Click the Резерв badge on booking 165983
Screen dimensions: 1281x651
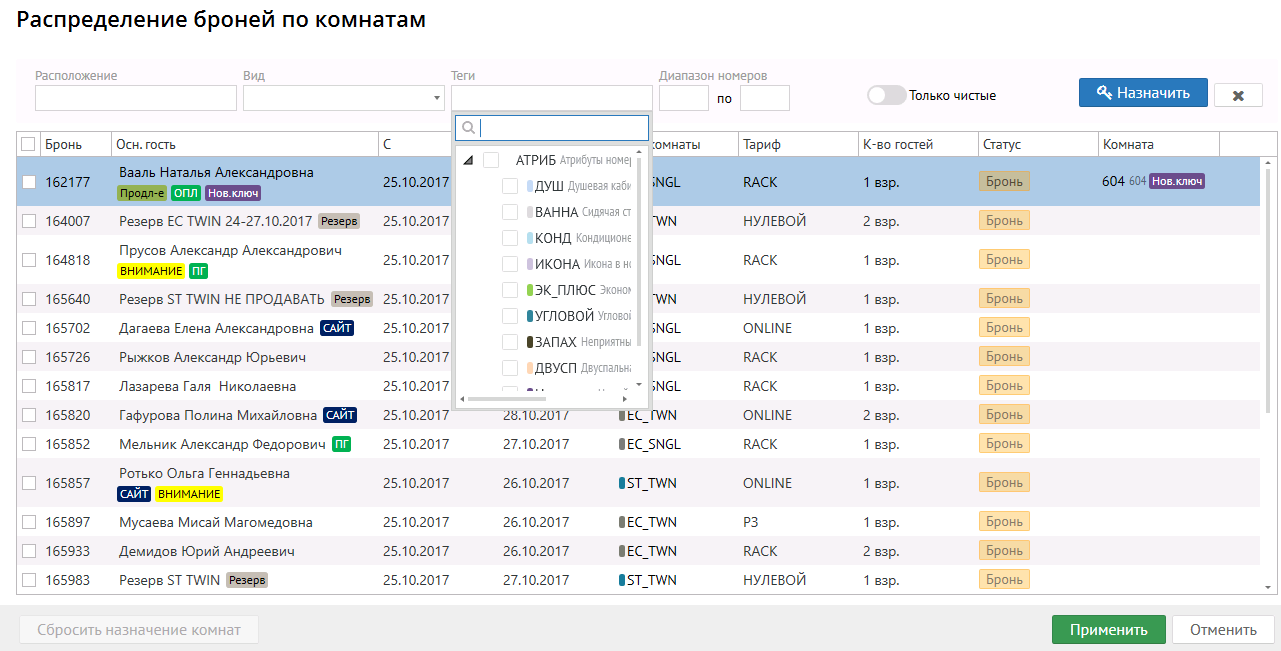(x=246, y=580)
